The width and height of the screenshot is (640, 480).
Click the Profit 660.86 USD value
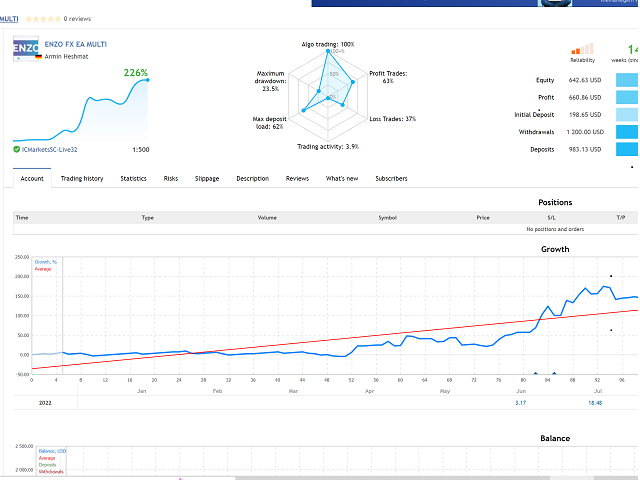pyautogui.click(x=585, y=98)
